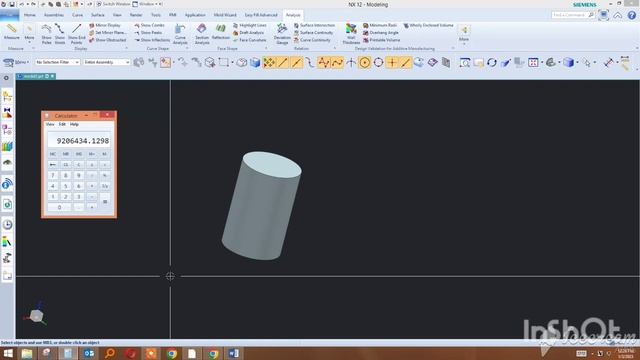Open the Surface ribbon tab
The height and width of the screenshot is (360, 640).
click(x=98, y=15)
